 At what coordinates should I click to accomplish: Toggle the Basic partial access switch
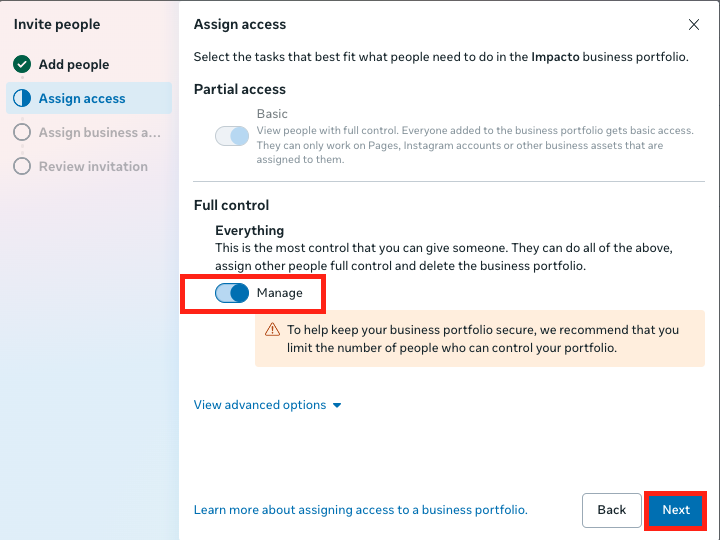click(232, 136)
